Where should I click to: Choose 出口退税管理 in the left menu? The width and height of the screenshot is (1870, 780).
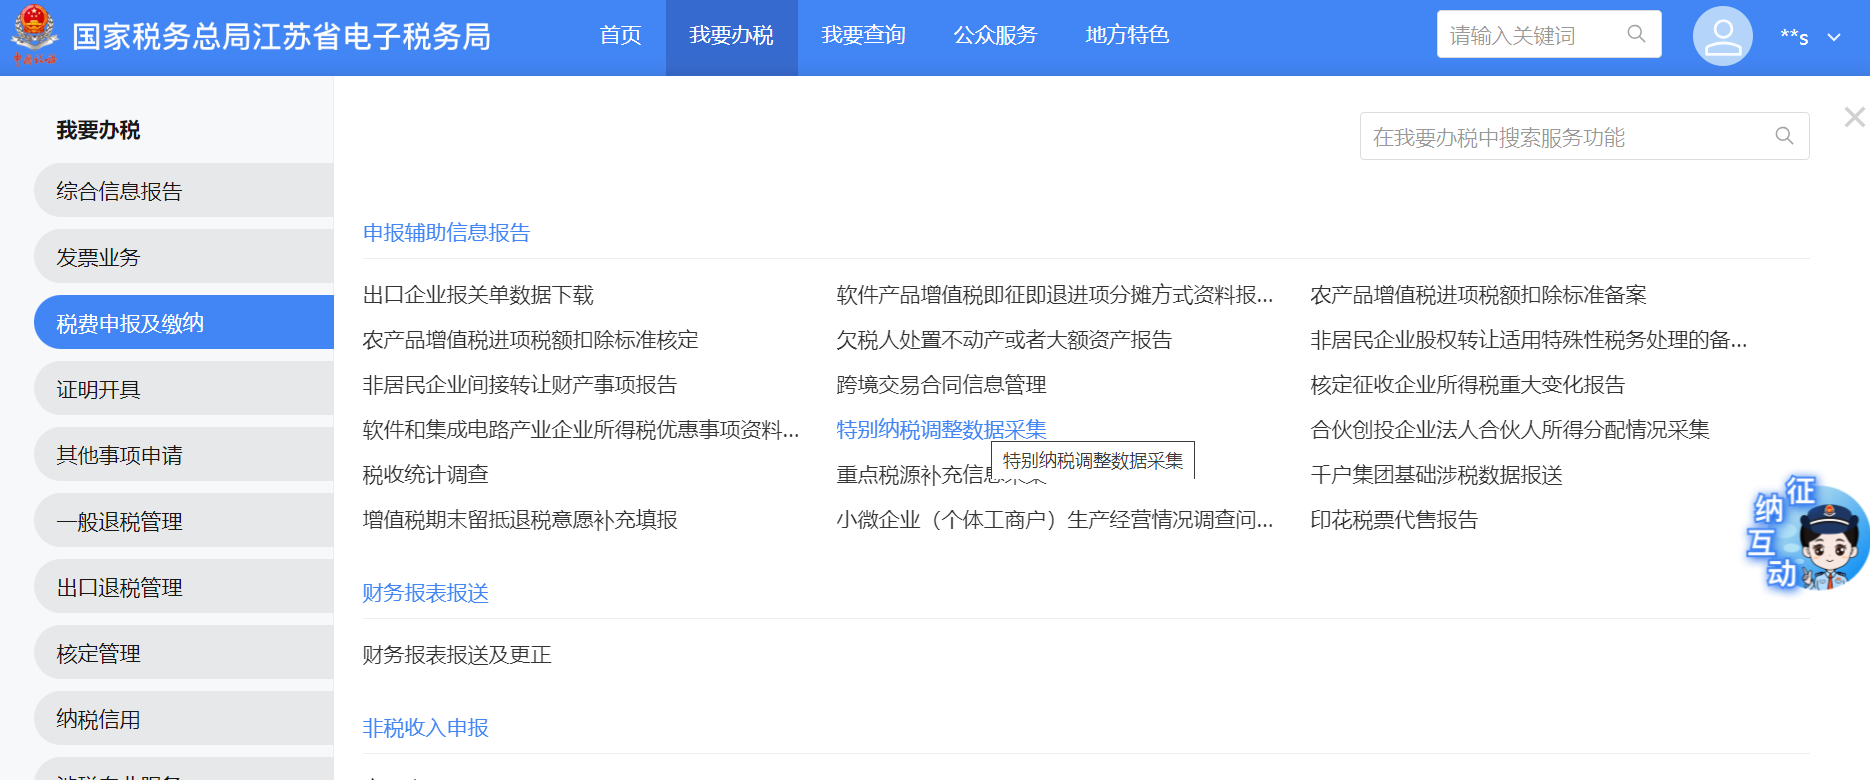119,587
